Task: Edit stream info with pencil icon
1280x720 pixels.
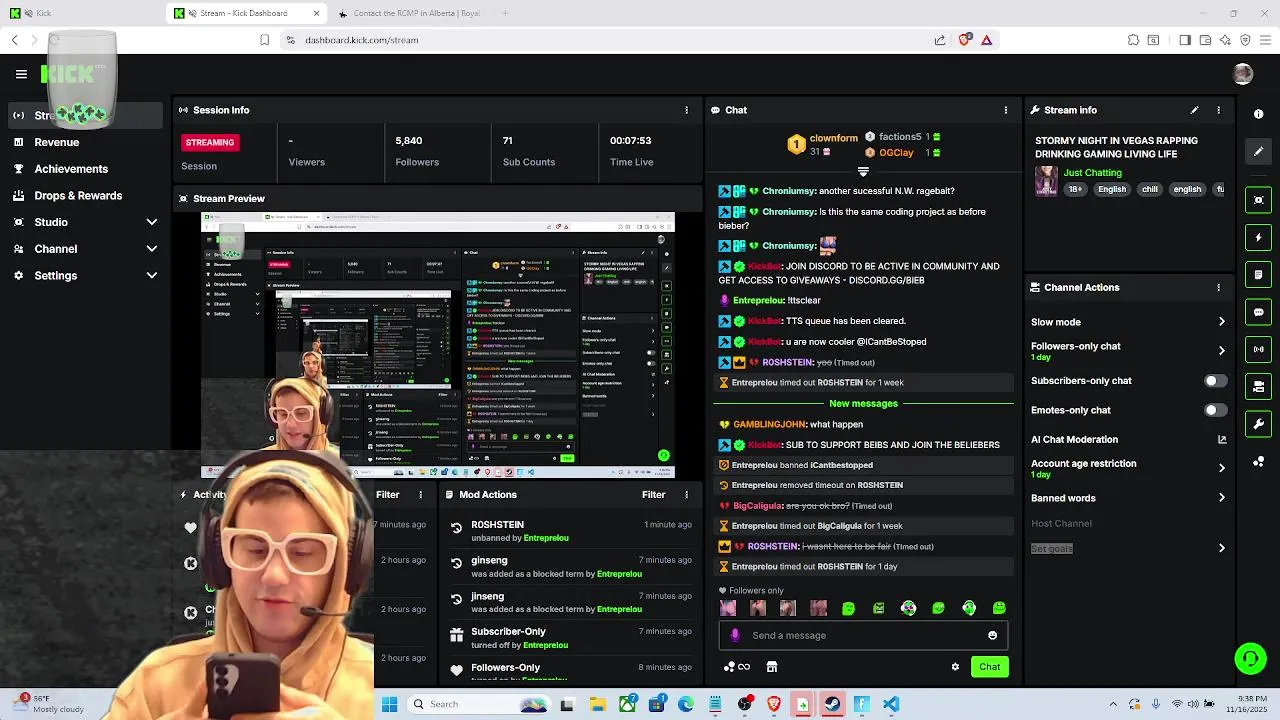Action: 1194,110
